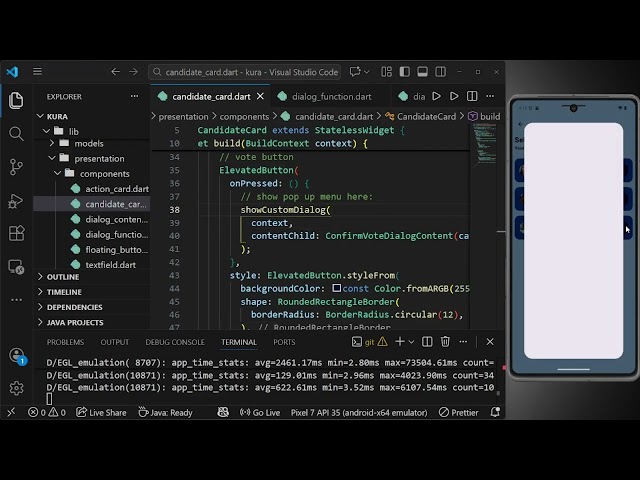Click Go Live in status bar
This screenshot has width=640, height=480.
tap(260, 413)
